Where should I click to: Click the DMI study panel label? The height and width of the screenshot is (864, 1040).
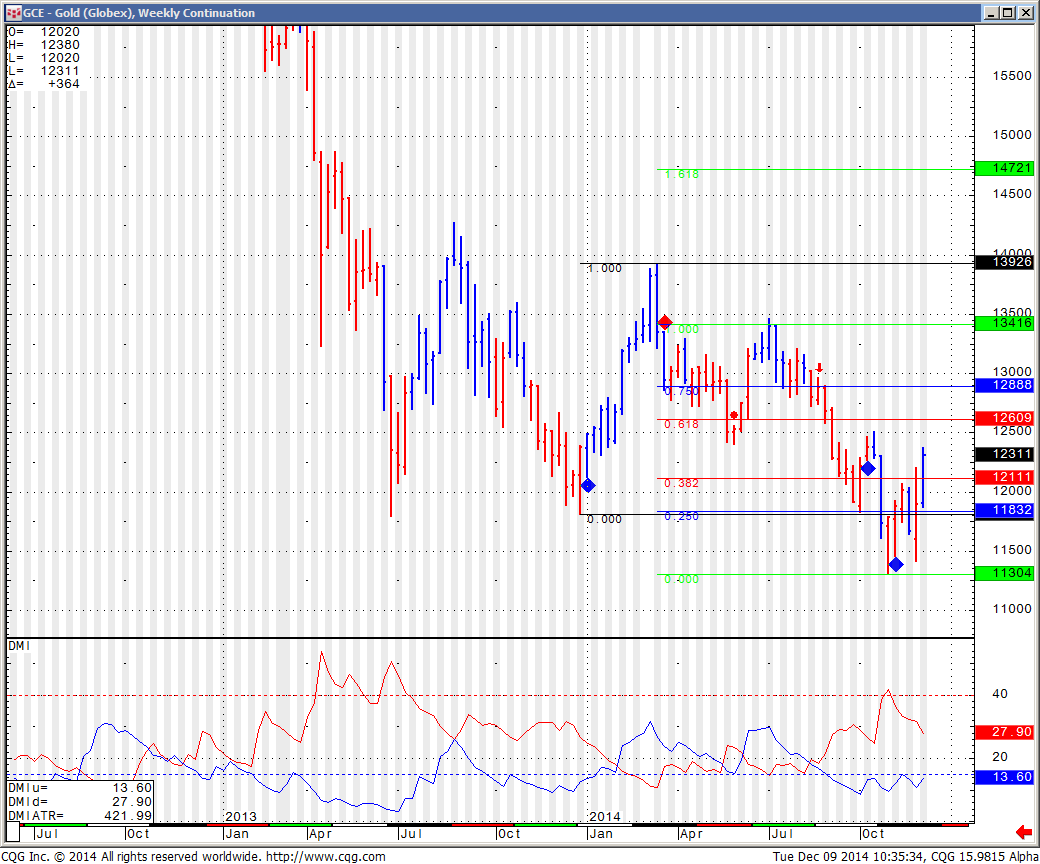click(x=20, y=646)
